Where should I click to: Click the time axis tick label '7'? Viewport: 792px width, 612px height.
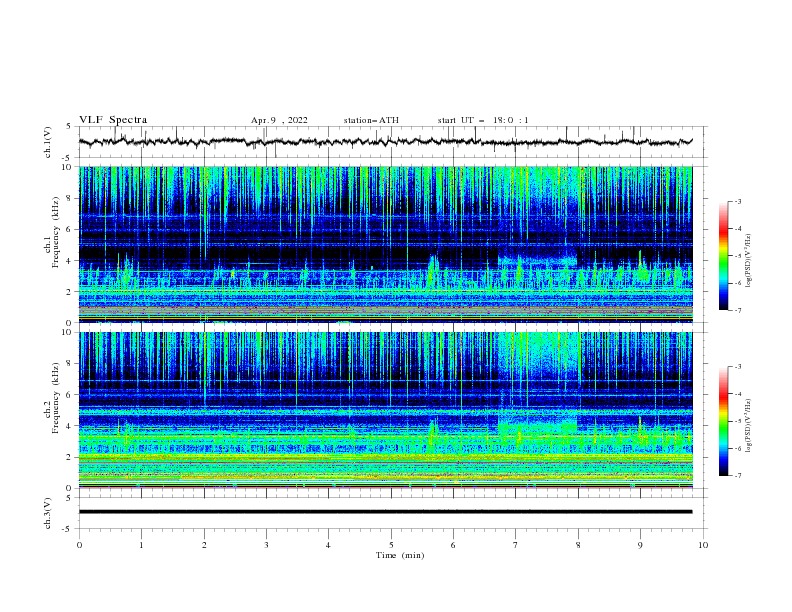pyautogui.click(x=516, y=545)
